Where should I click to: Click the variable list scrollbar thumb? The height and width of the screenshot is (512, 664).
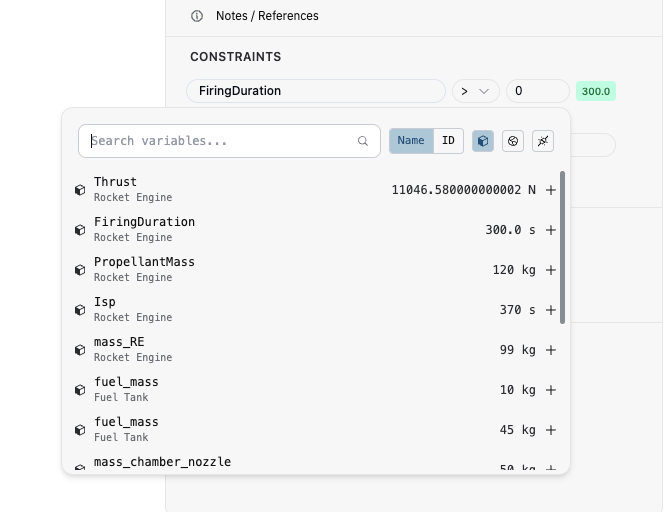[562, 247]
